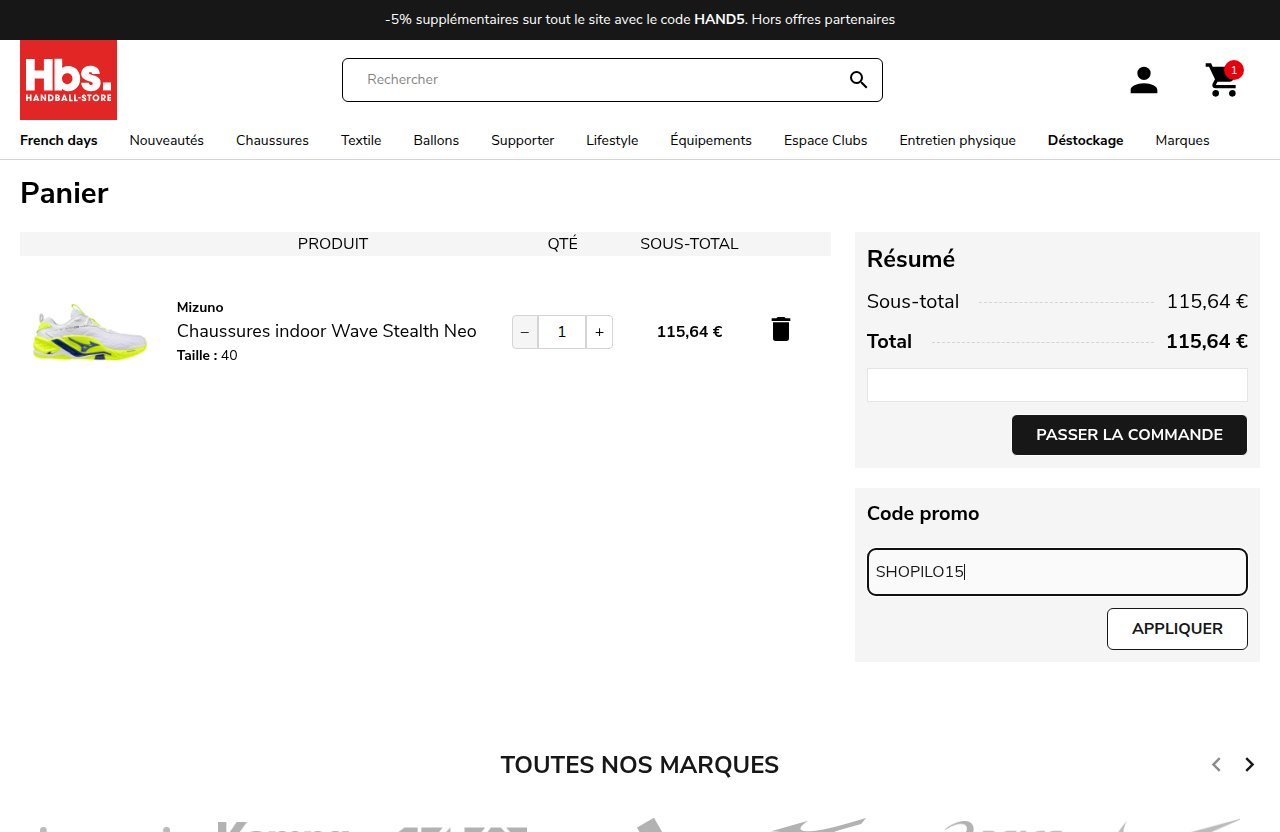Open the French days menu

point(59,140)
